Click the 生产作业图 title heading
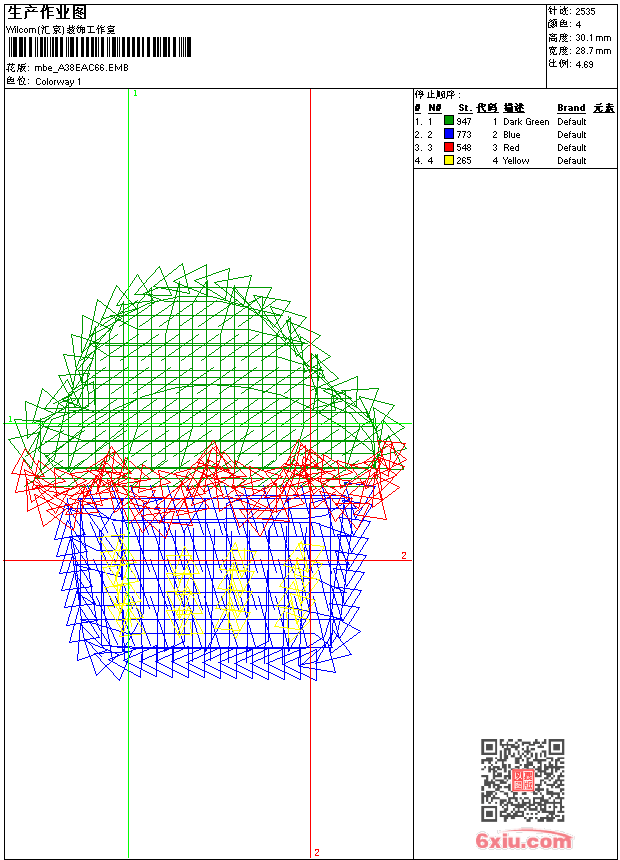Viewport: 620px width, 860px height. [x=47, y=13]
